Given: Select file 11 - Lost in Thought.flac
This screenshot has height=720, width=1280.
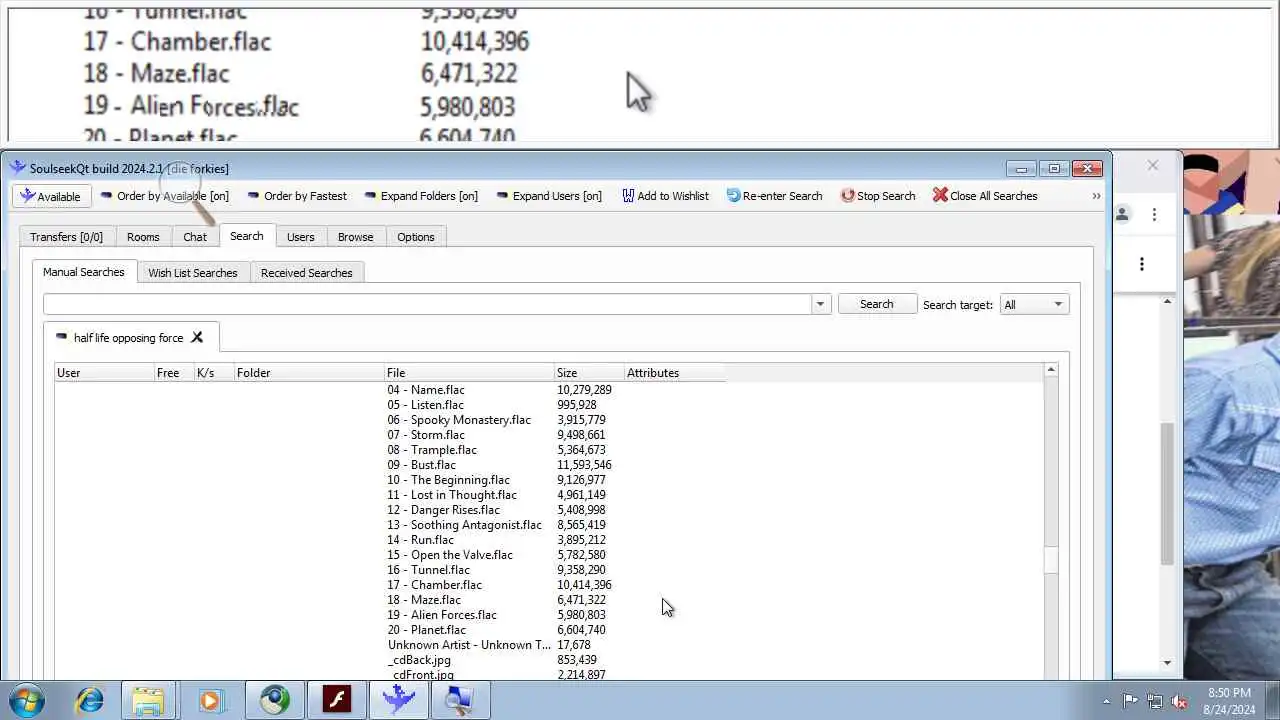Looking at the screenshot, I should 452,495.
